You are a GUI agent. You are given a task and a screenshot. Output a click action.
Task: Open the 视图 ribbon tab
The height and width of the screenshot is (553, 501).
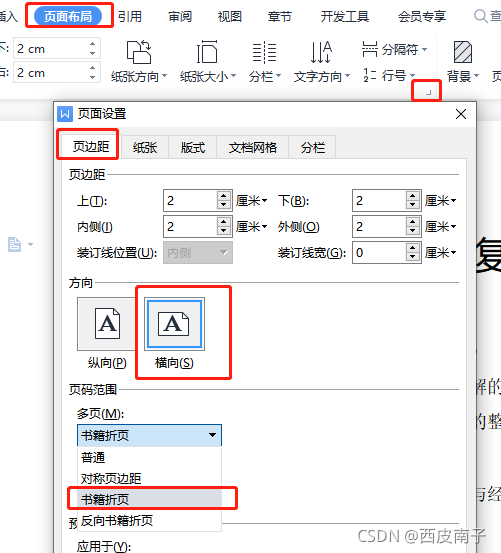230,16
